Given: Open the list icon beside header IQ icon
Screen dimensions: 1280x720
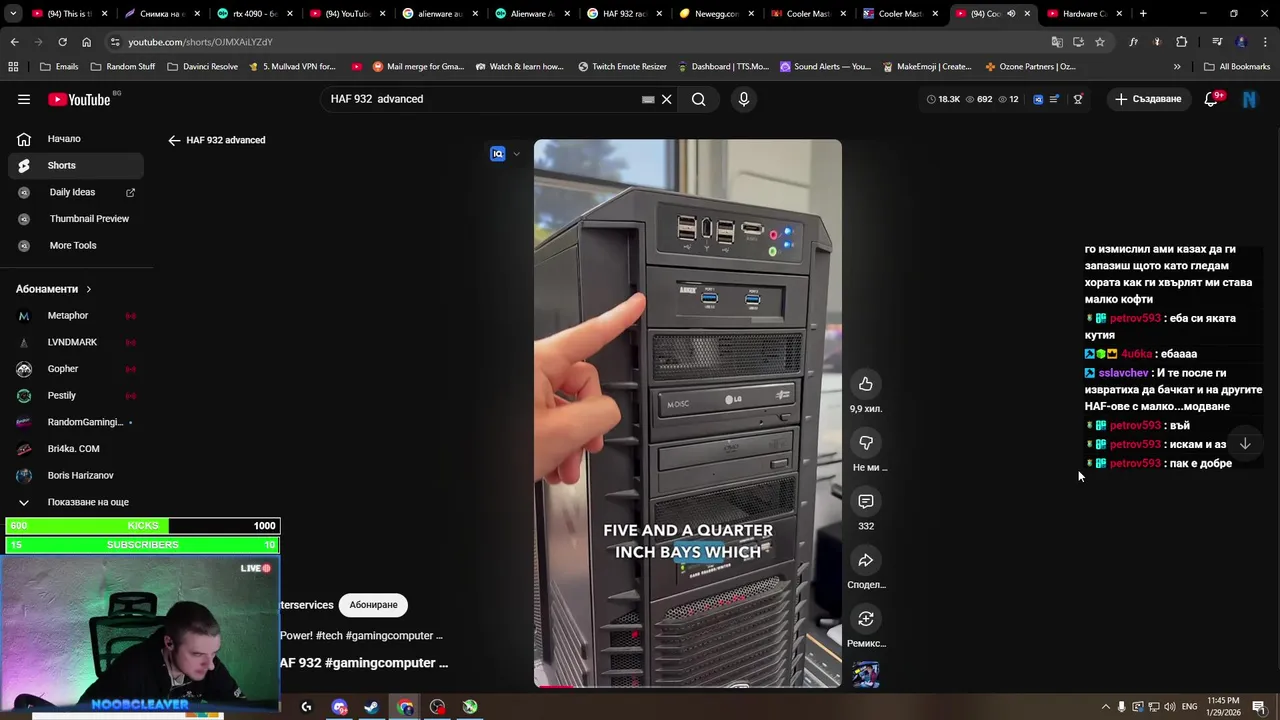Looking at the screenshot, I should pos(1054,99).
